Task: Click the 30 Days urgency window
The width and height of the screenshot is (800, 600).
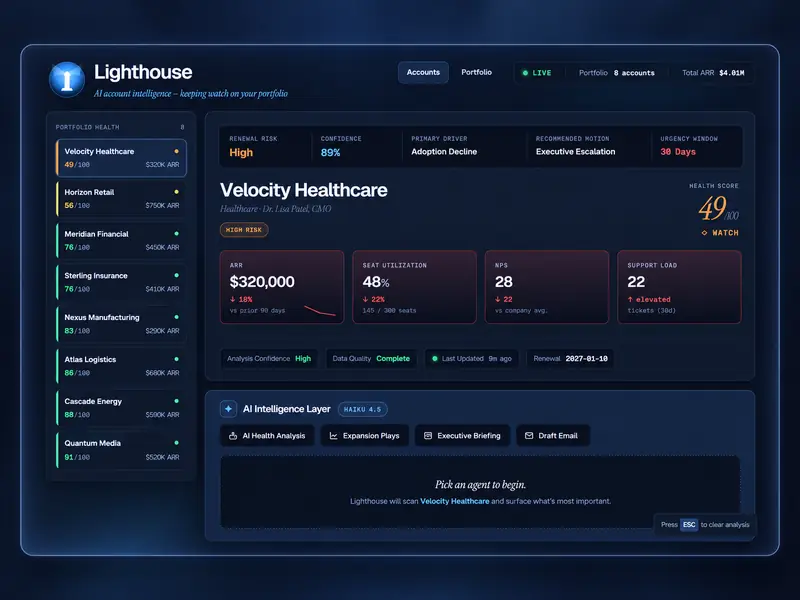Action: [x=678, y=152]
